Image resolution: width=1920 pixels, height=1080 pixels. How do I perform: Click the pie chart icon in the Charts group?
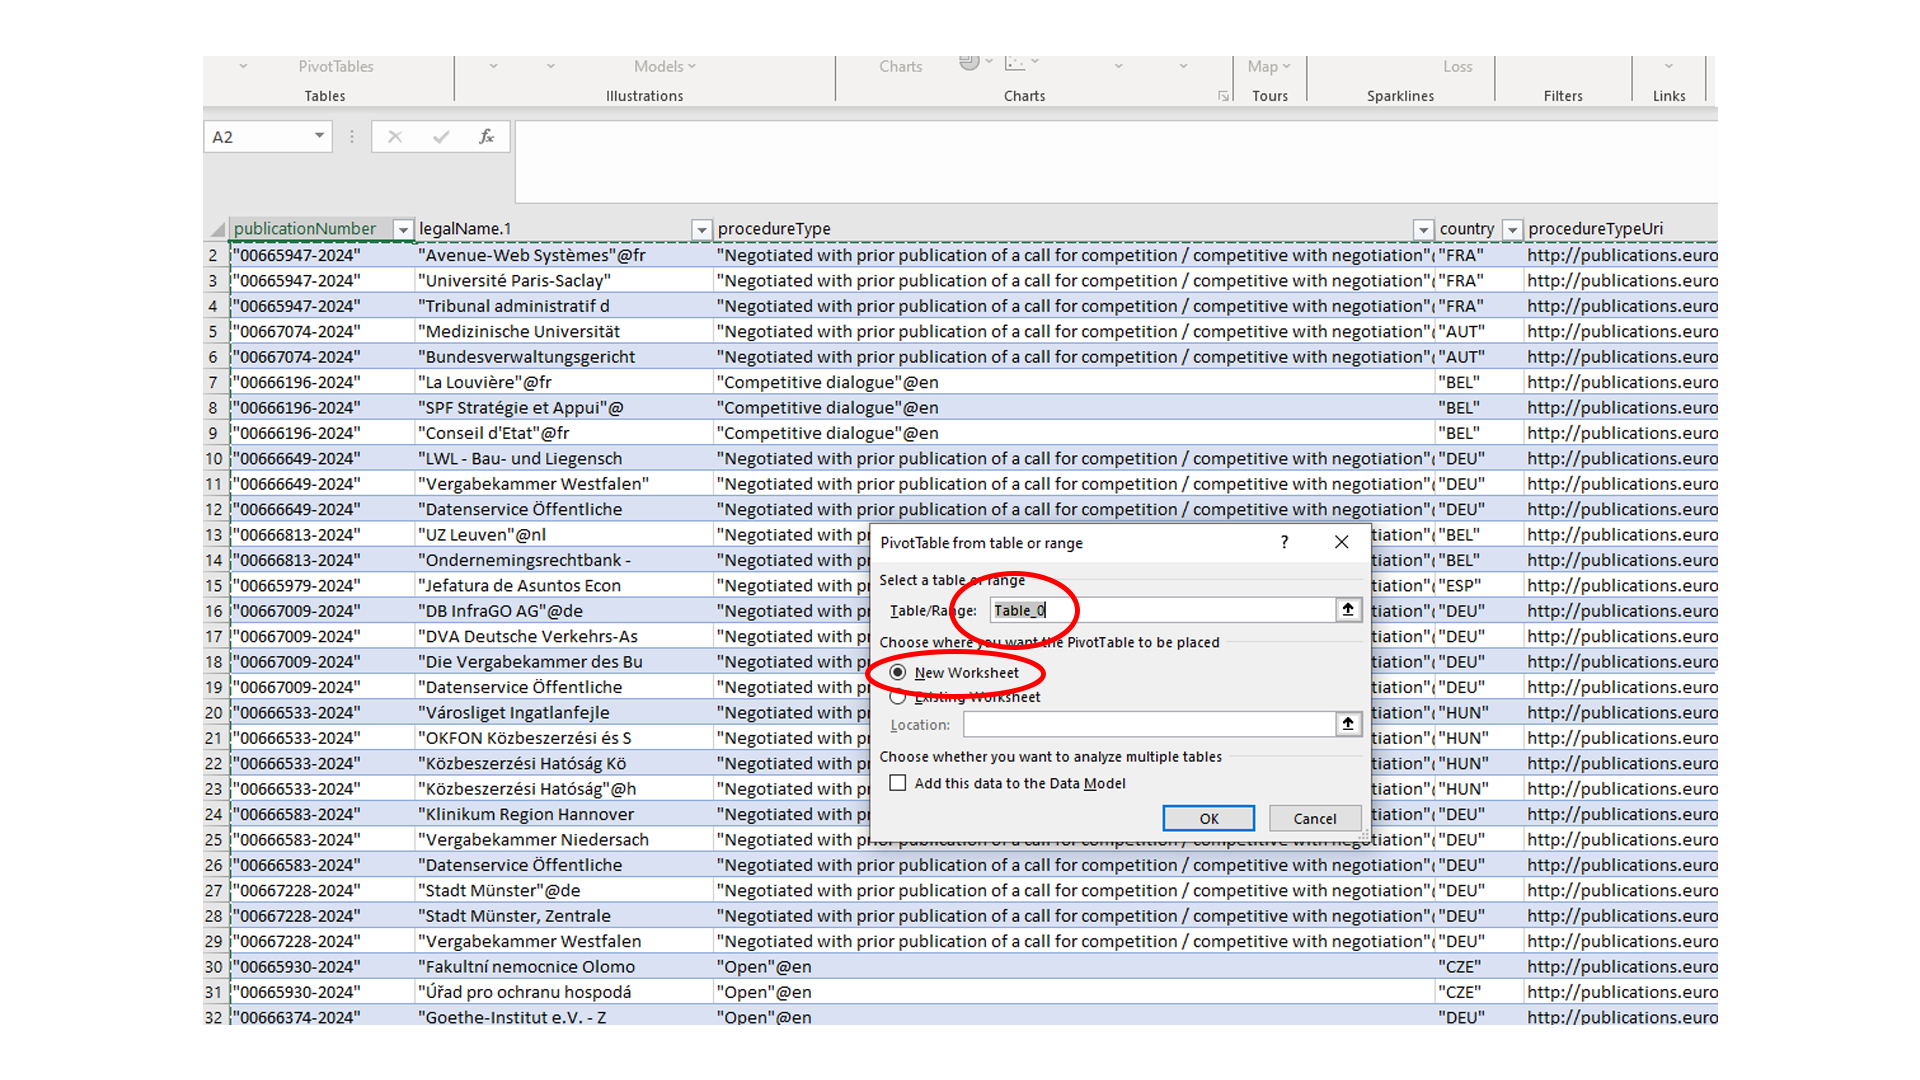click(969, 60)
